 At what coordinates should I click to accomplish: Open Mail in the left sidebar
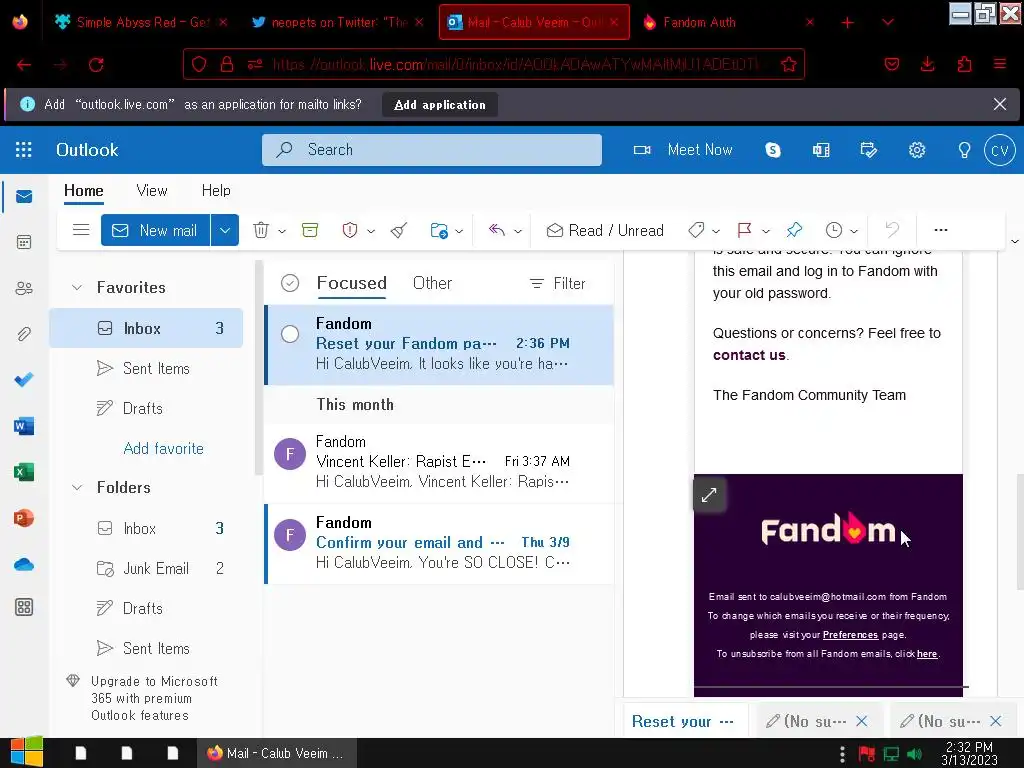point(24,197)
